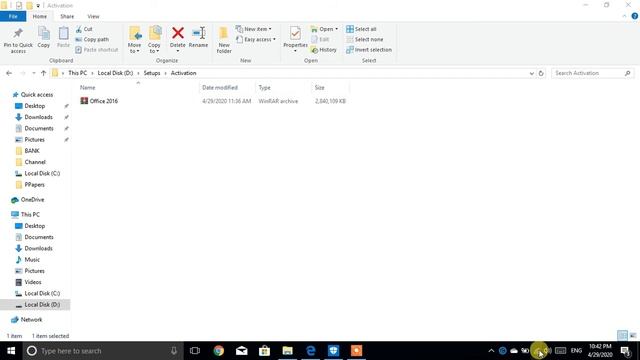Image resolution: width=640 pixels, height=360 pixels.
Task: Open Google Chrome from the taskbar
Action: click(x=219, y=351)
